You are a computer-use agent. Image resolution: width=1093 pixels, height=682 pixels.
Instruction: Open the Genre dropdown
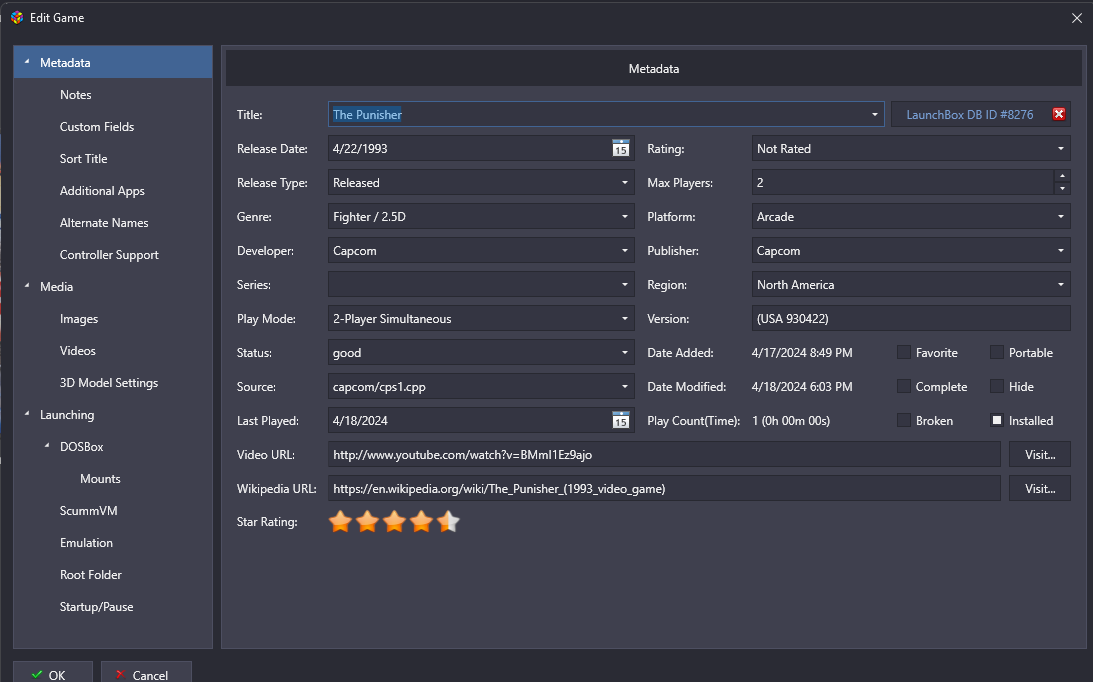click(x=625, y=217)
